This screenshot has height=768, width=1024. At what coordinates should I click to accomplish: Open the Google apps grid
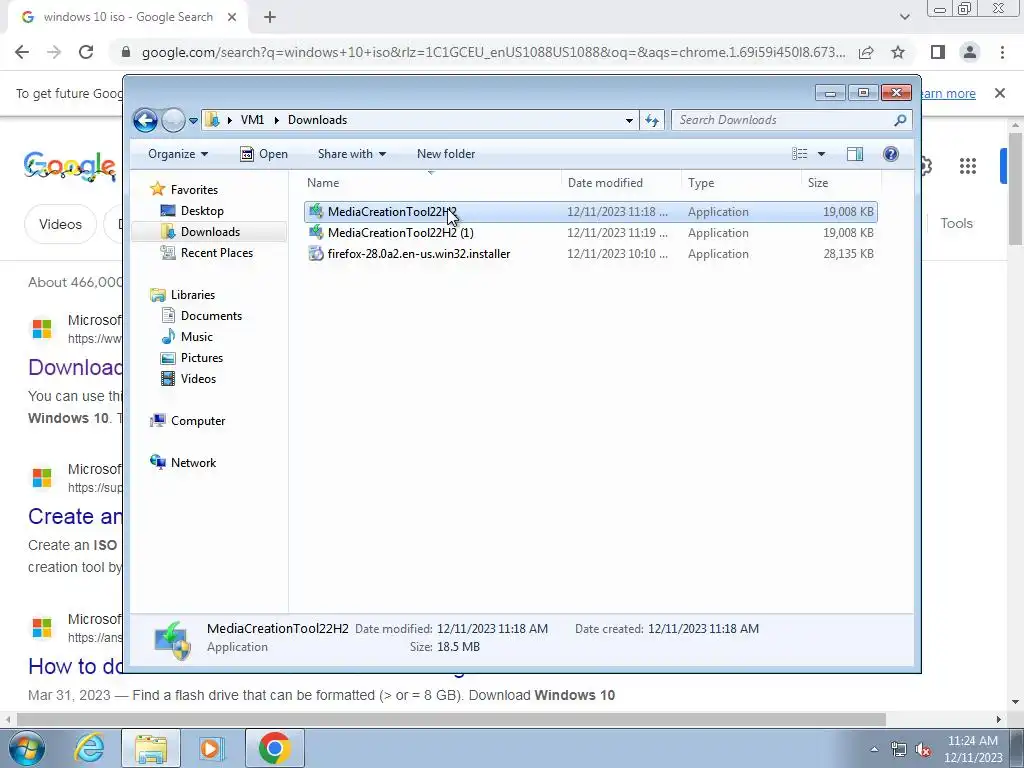tap(968, 166)
